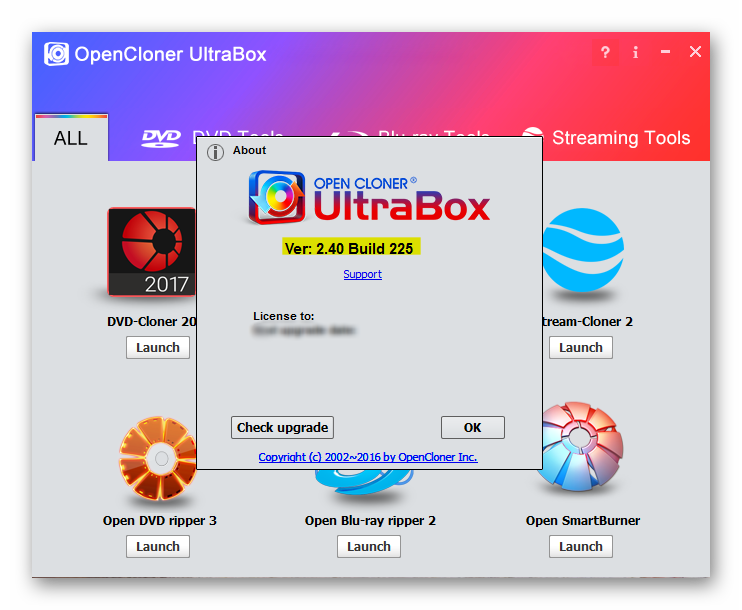Click the 'About' dialog title text
This screenshot has width=742, height=610.
tap(249, 150)
